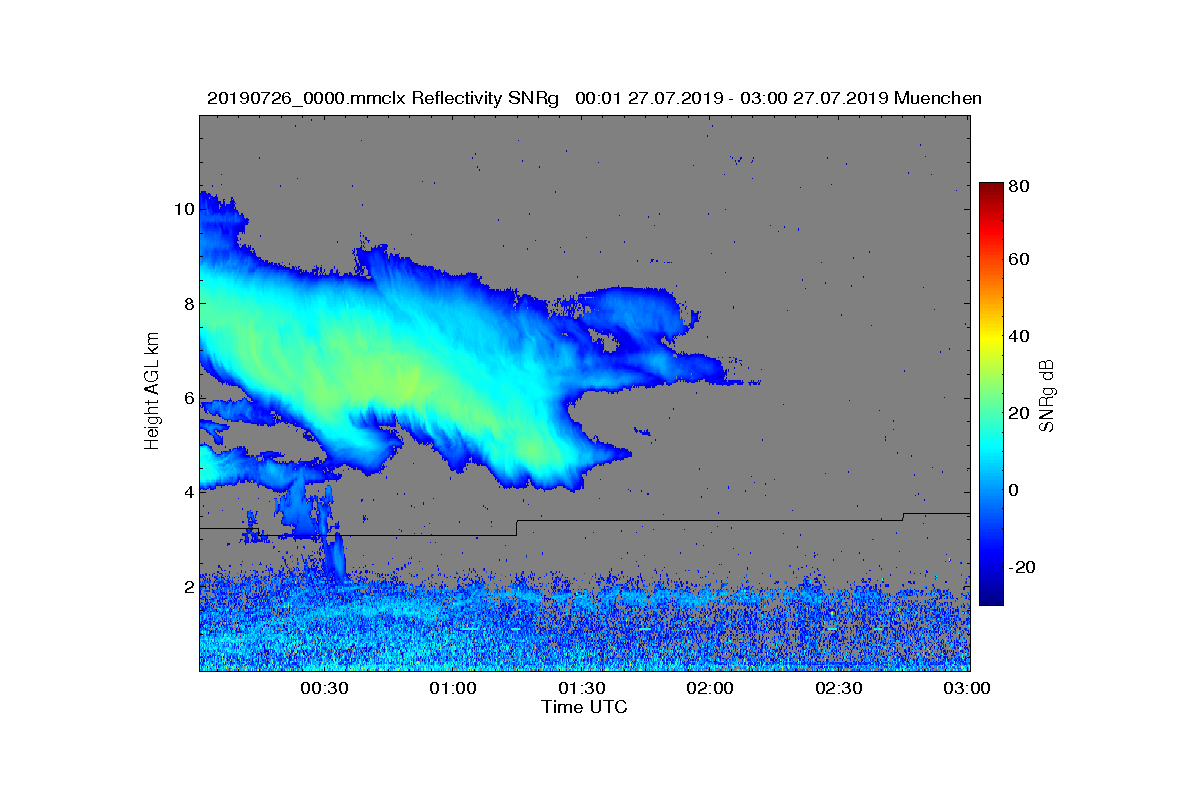Click the height tick label 2
Image resolution: width=1200 pixels, height=800 pixels.
pyautogui.click(x=187, y=586)
